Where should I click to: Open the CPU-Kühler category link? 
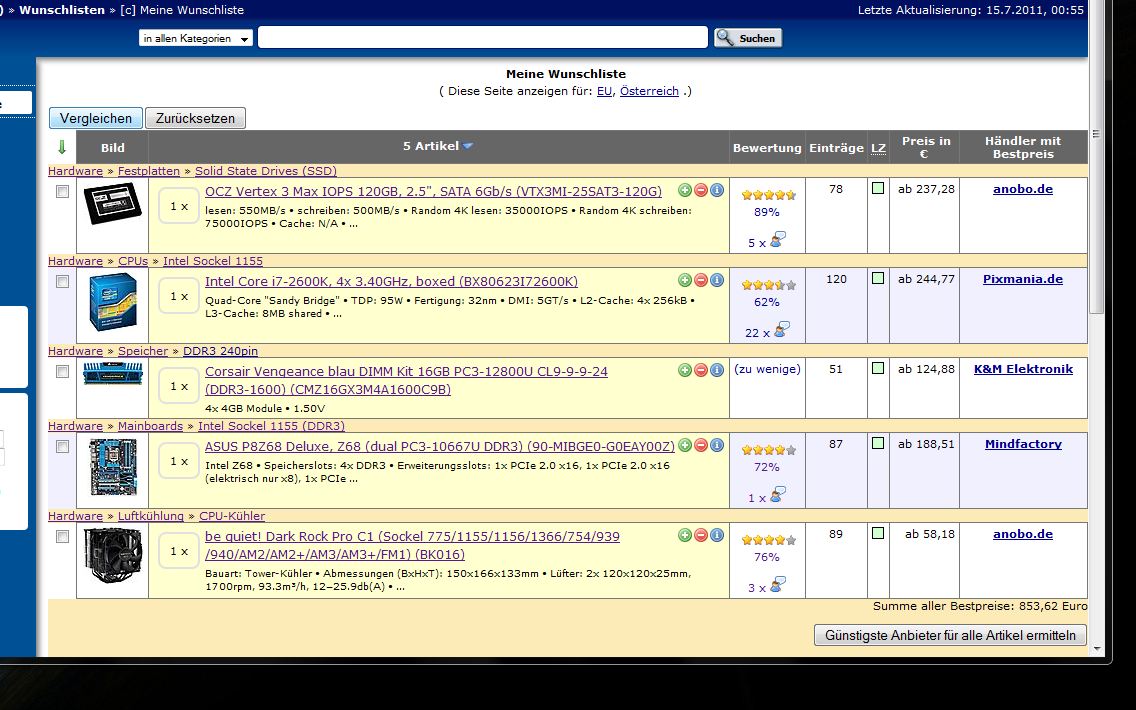pyautogui.click(x=232, y=516)
